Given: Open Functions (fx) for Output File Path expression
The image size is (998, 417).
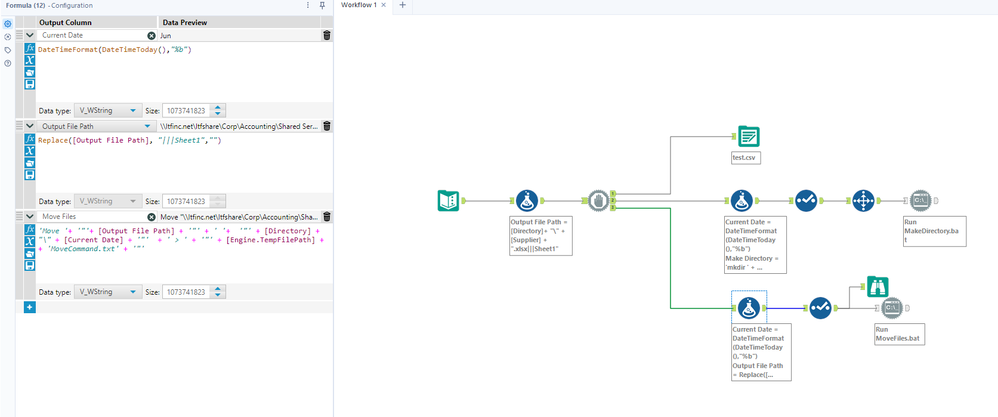Looking at the screenshot, I should pos(29,139).
